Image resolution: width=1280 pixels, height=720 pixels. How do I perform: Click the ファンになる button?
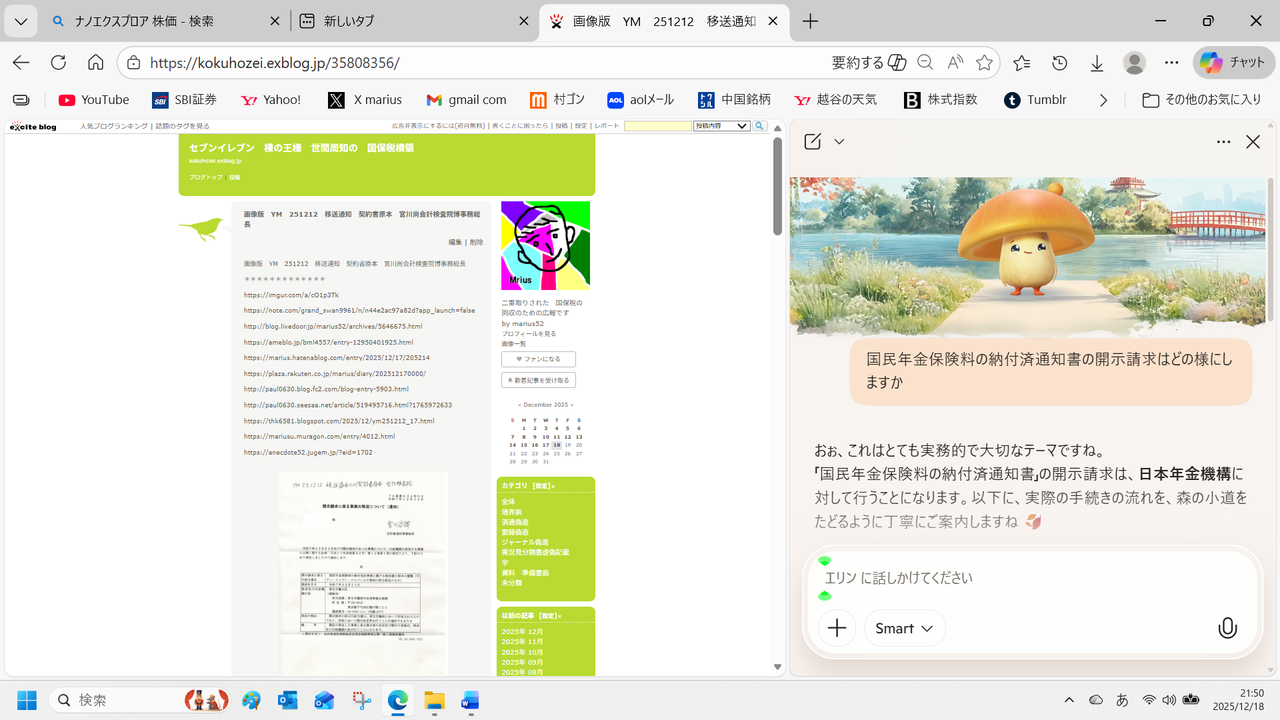(x=538, y=359)
